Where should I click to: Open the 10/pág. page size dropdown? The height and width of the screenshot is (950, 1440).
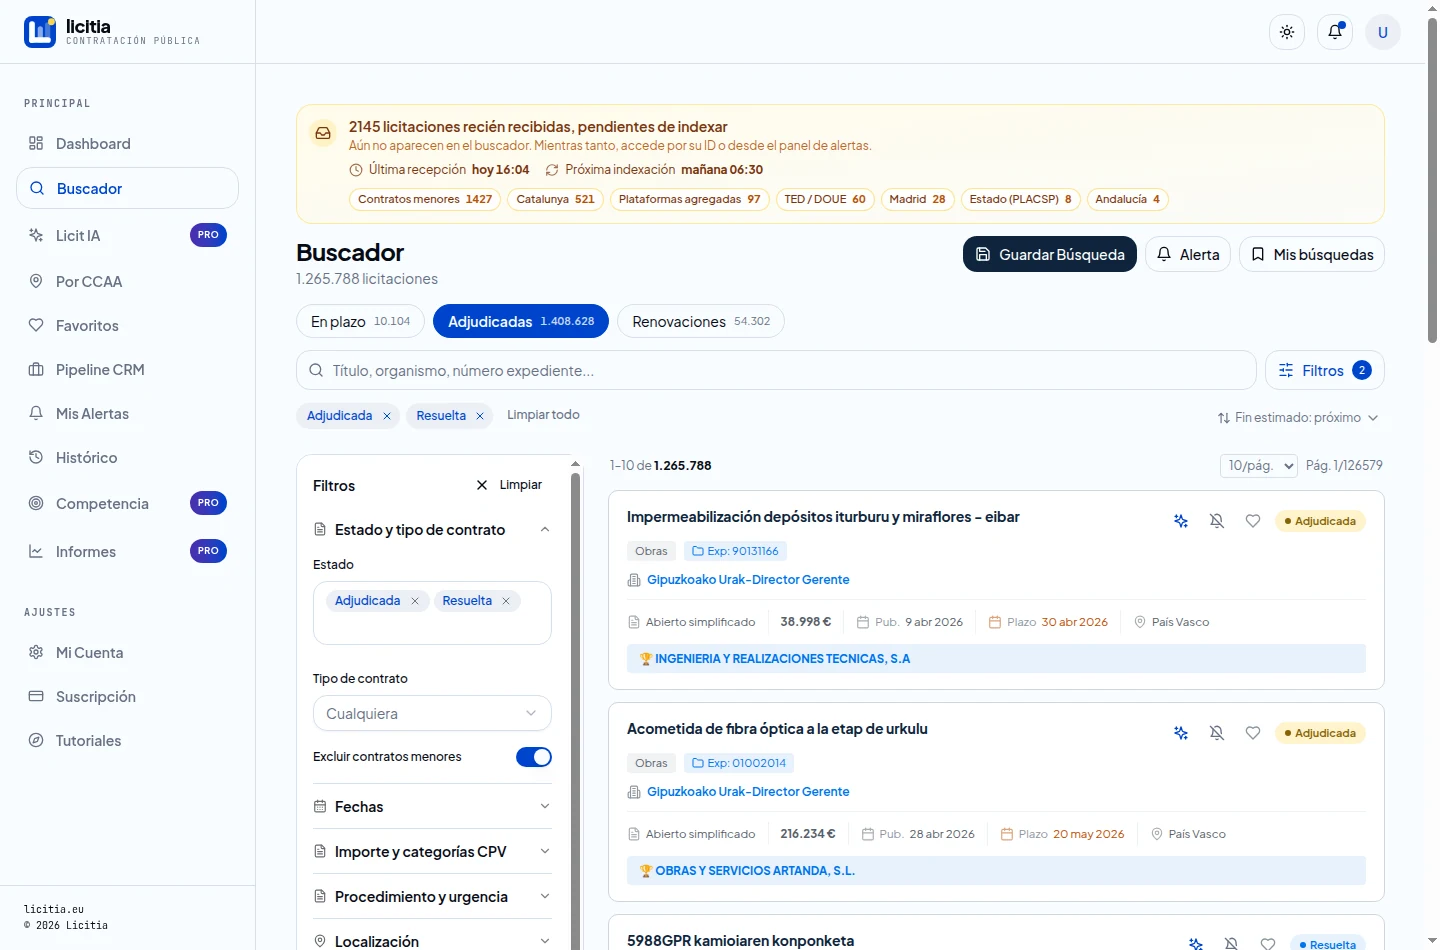click(1259, 466)
